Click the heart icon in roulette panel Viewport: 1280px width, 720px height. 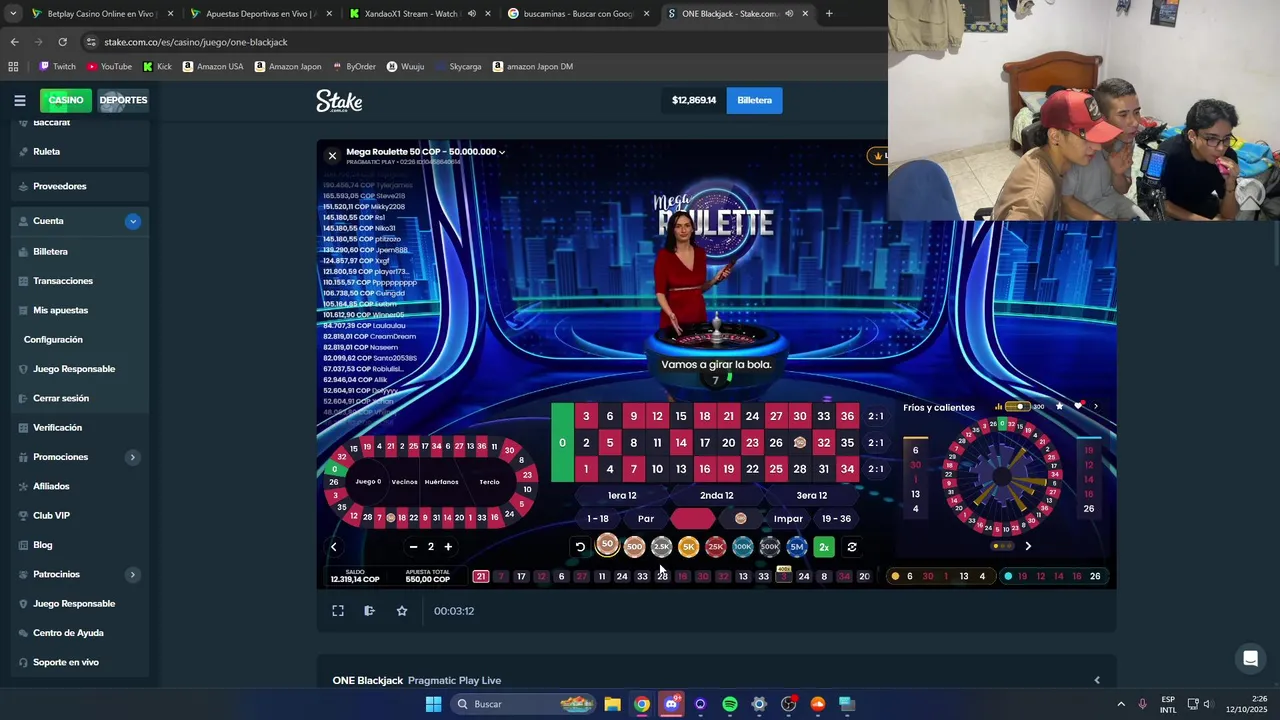[1079, 406]
